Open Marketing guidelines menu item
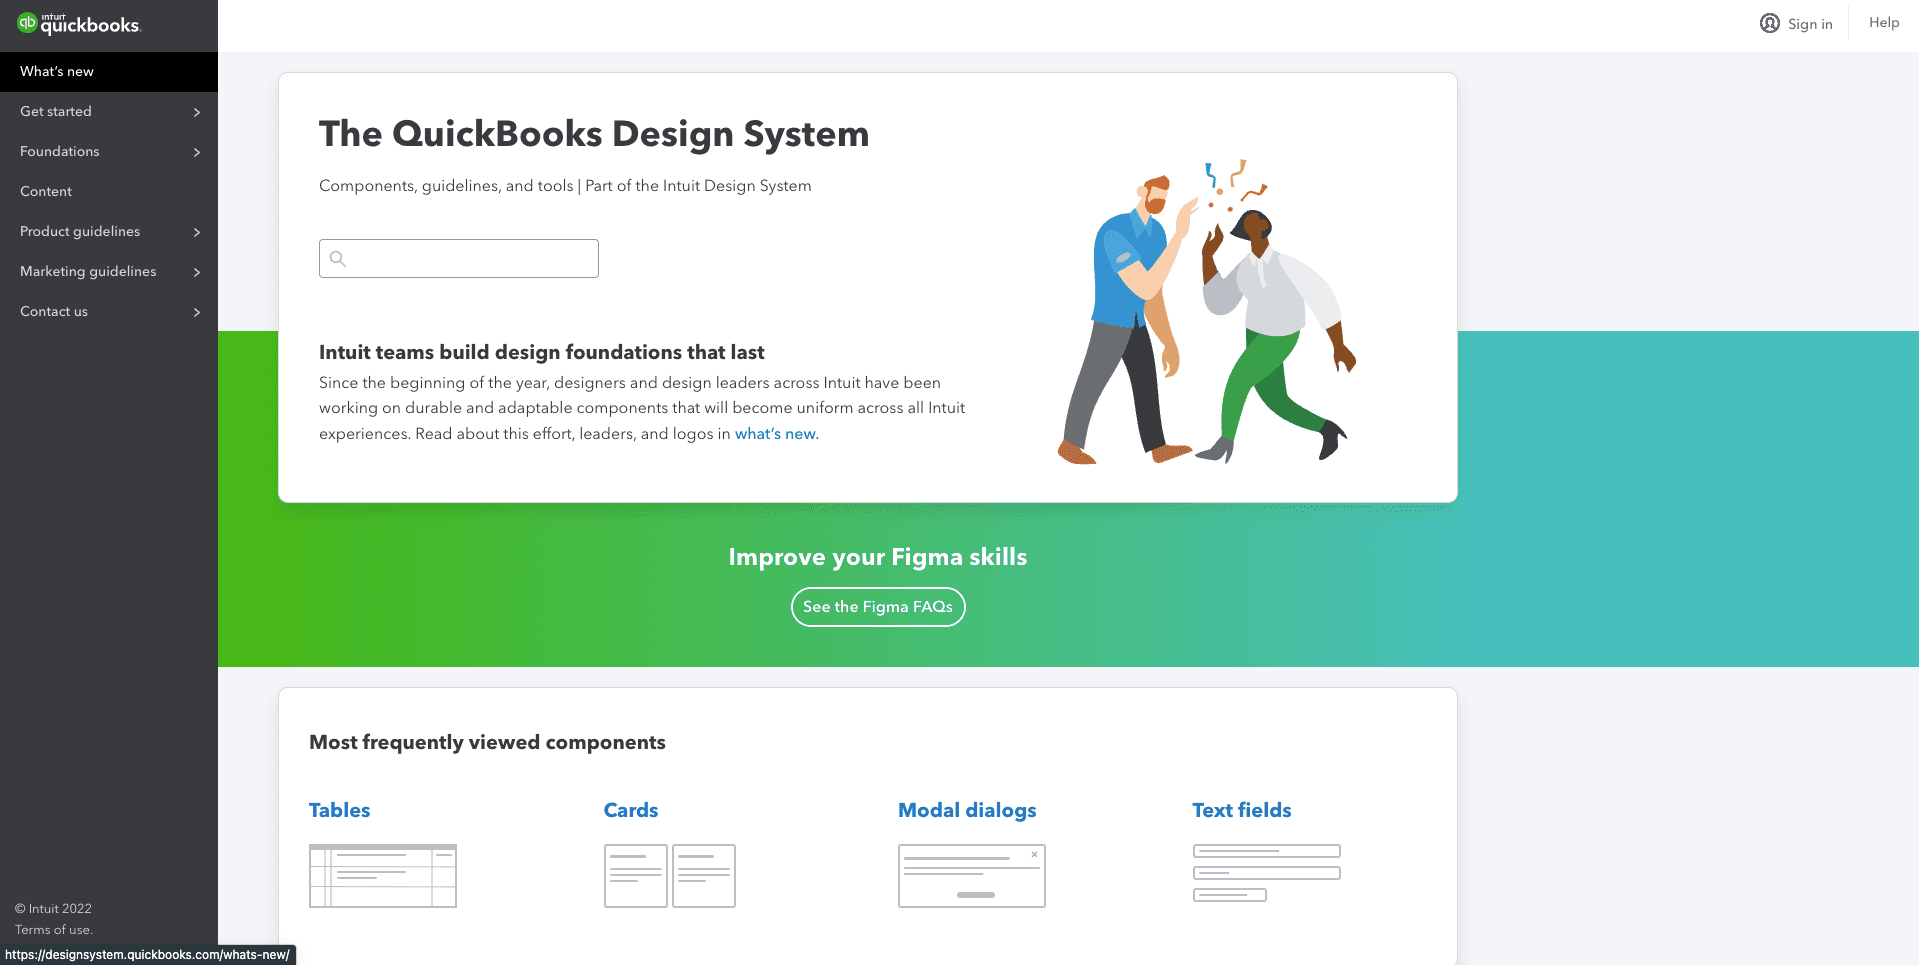The image size is (1919, 965). (109, 272)
